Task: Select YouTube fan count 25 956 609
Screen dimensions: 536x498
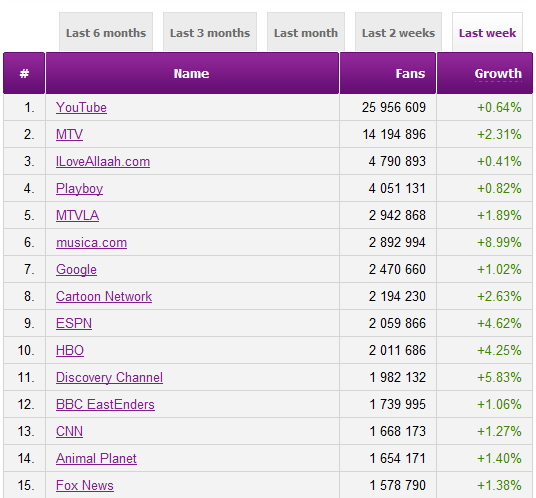Action: click(394, 107)
